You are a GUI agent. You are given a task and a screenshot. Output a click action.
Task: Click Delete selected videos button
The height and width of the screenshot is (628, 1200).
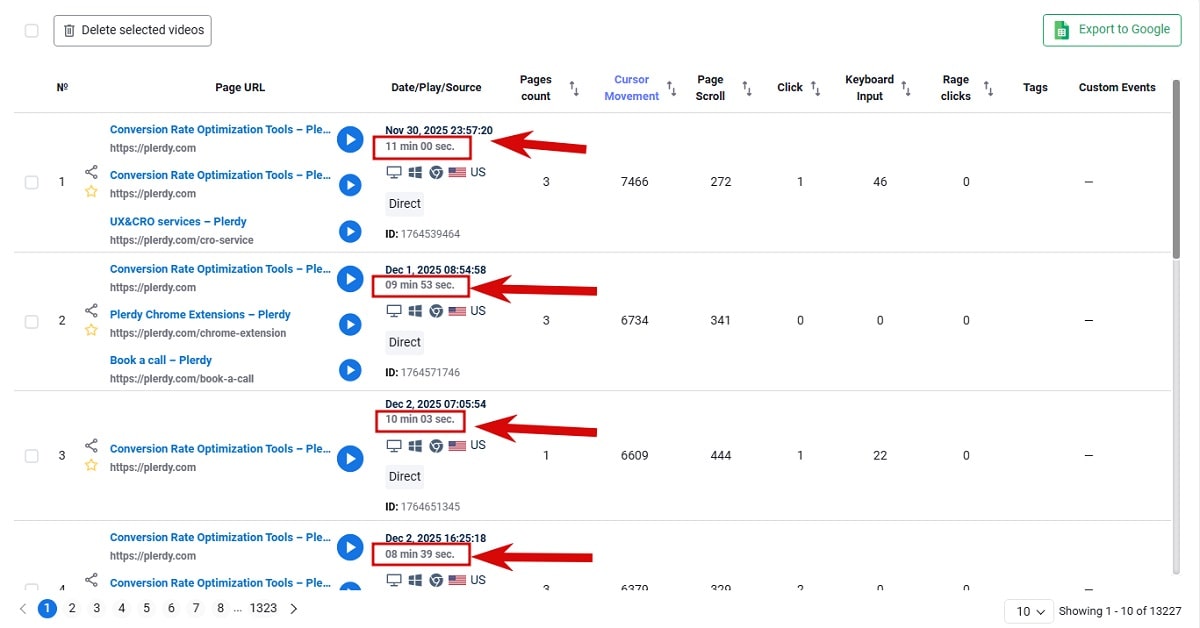pyautogui.click(x=132, y=31)
